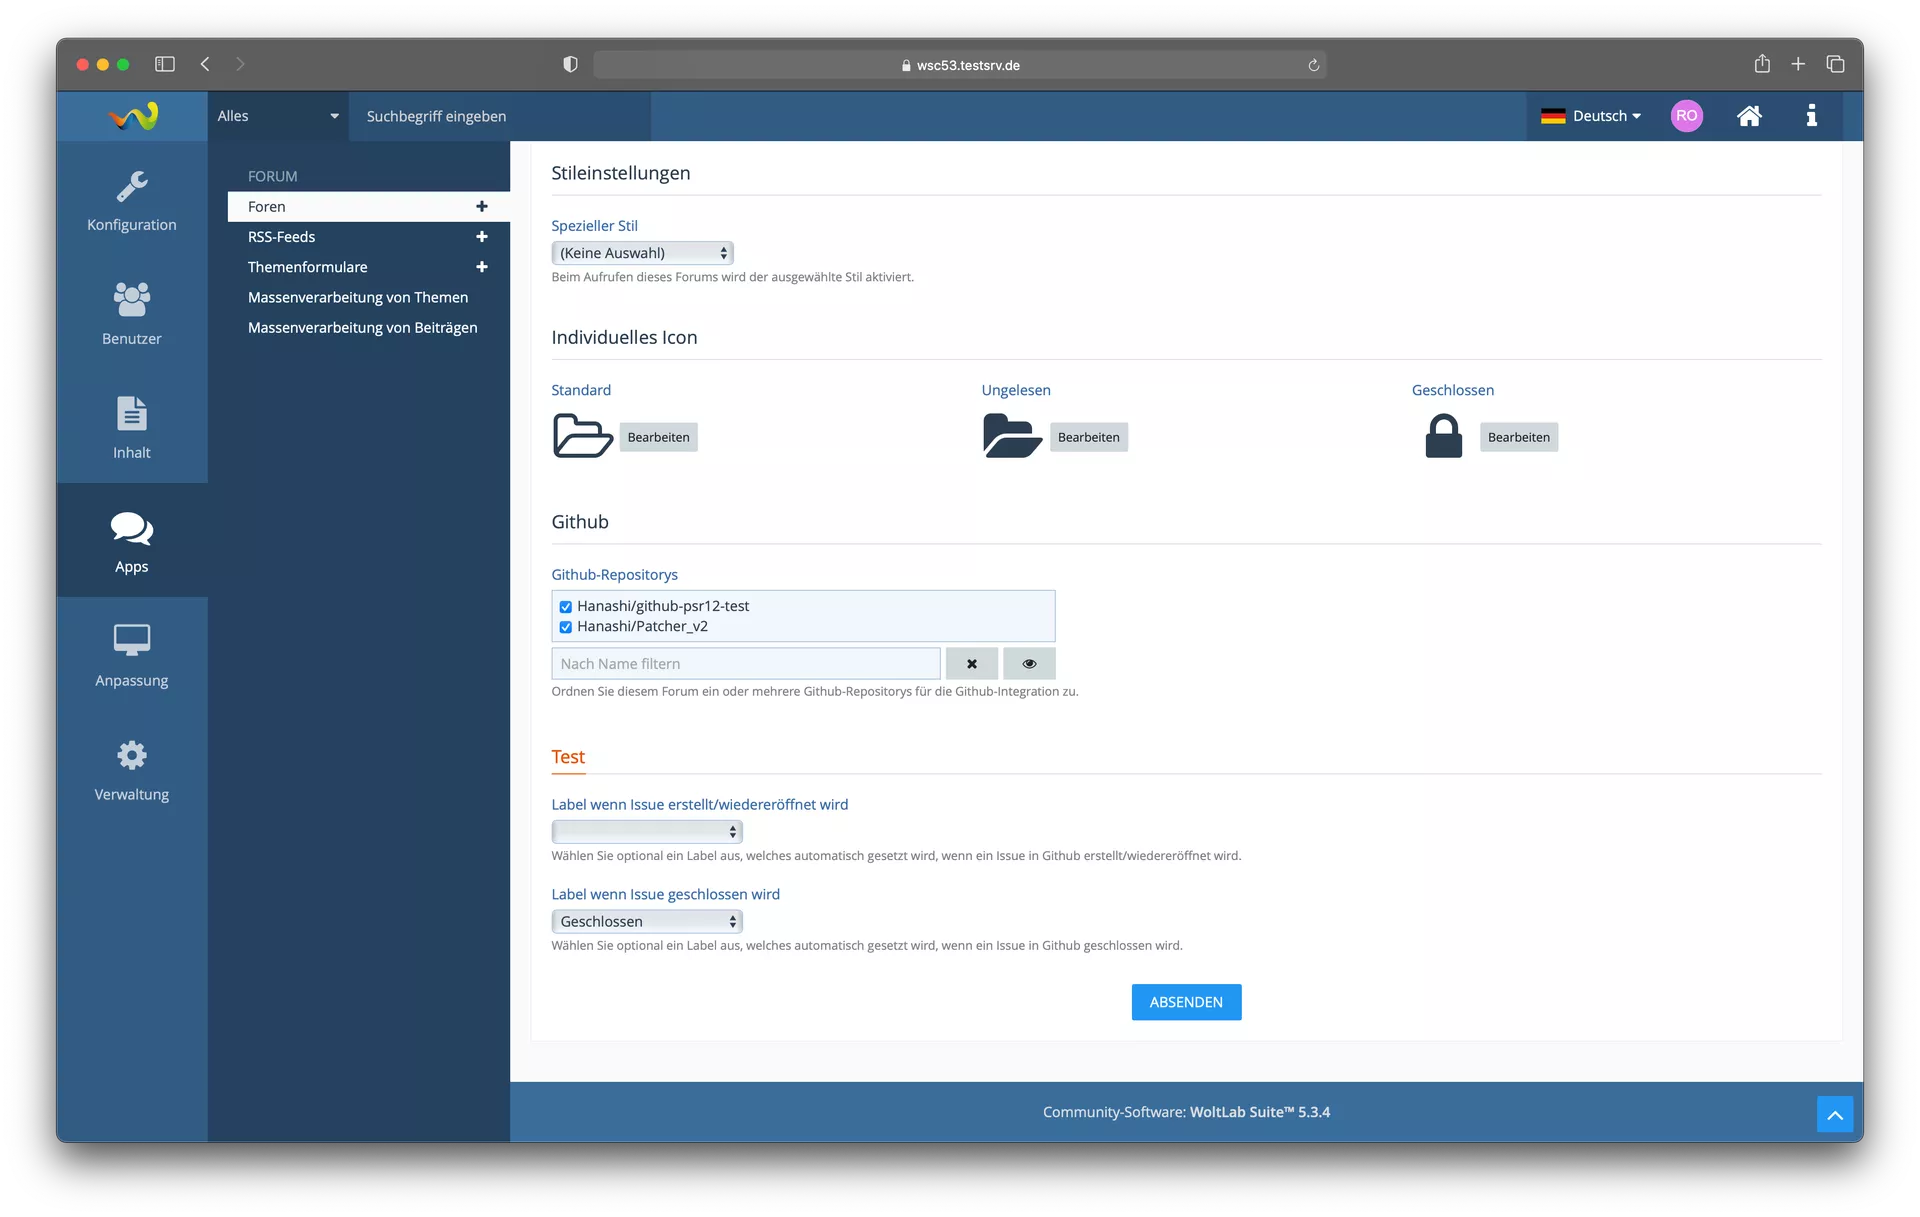
Task: Uncheck Hanashi/Patcher_v2 repository
Action: tap(566, 627)
